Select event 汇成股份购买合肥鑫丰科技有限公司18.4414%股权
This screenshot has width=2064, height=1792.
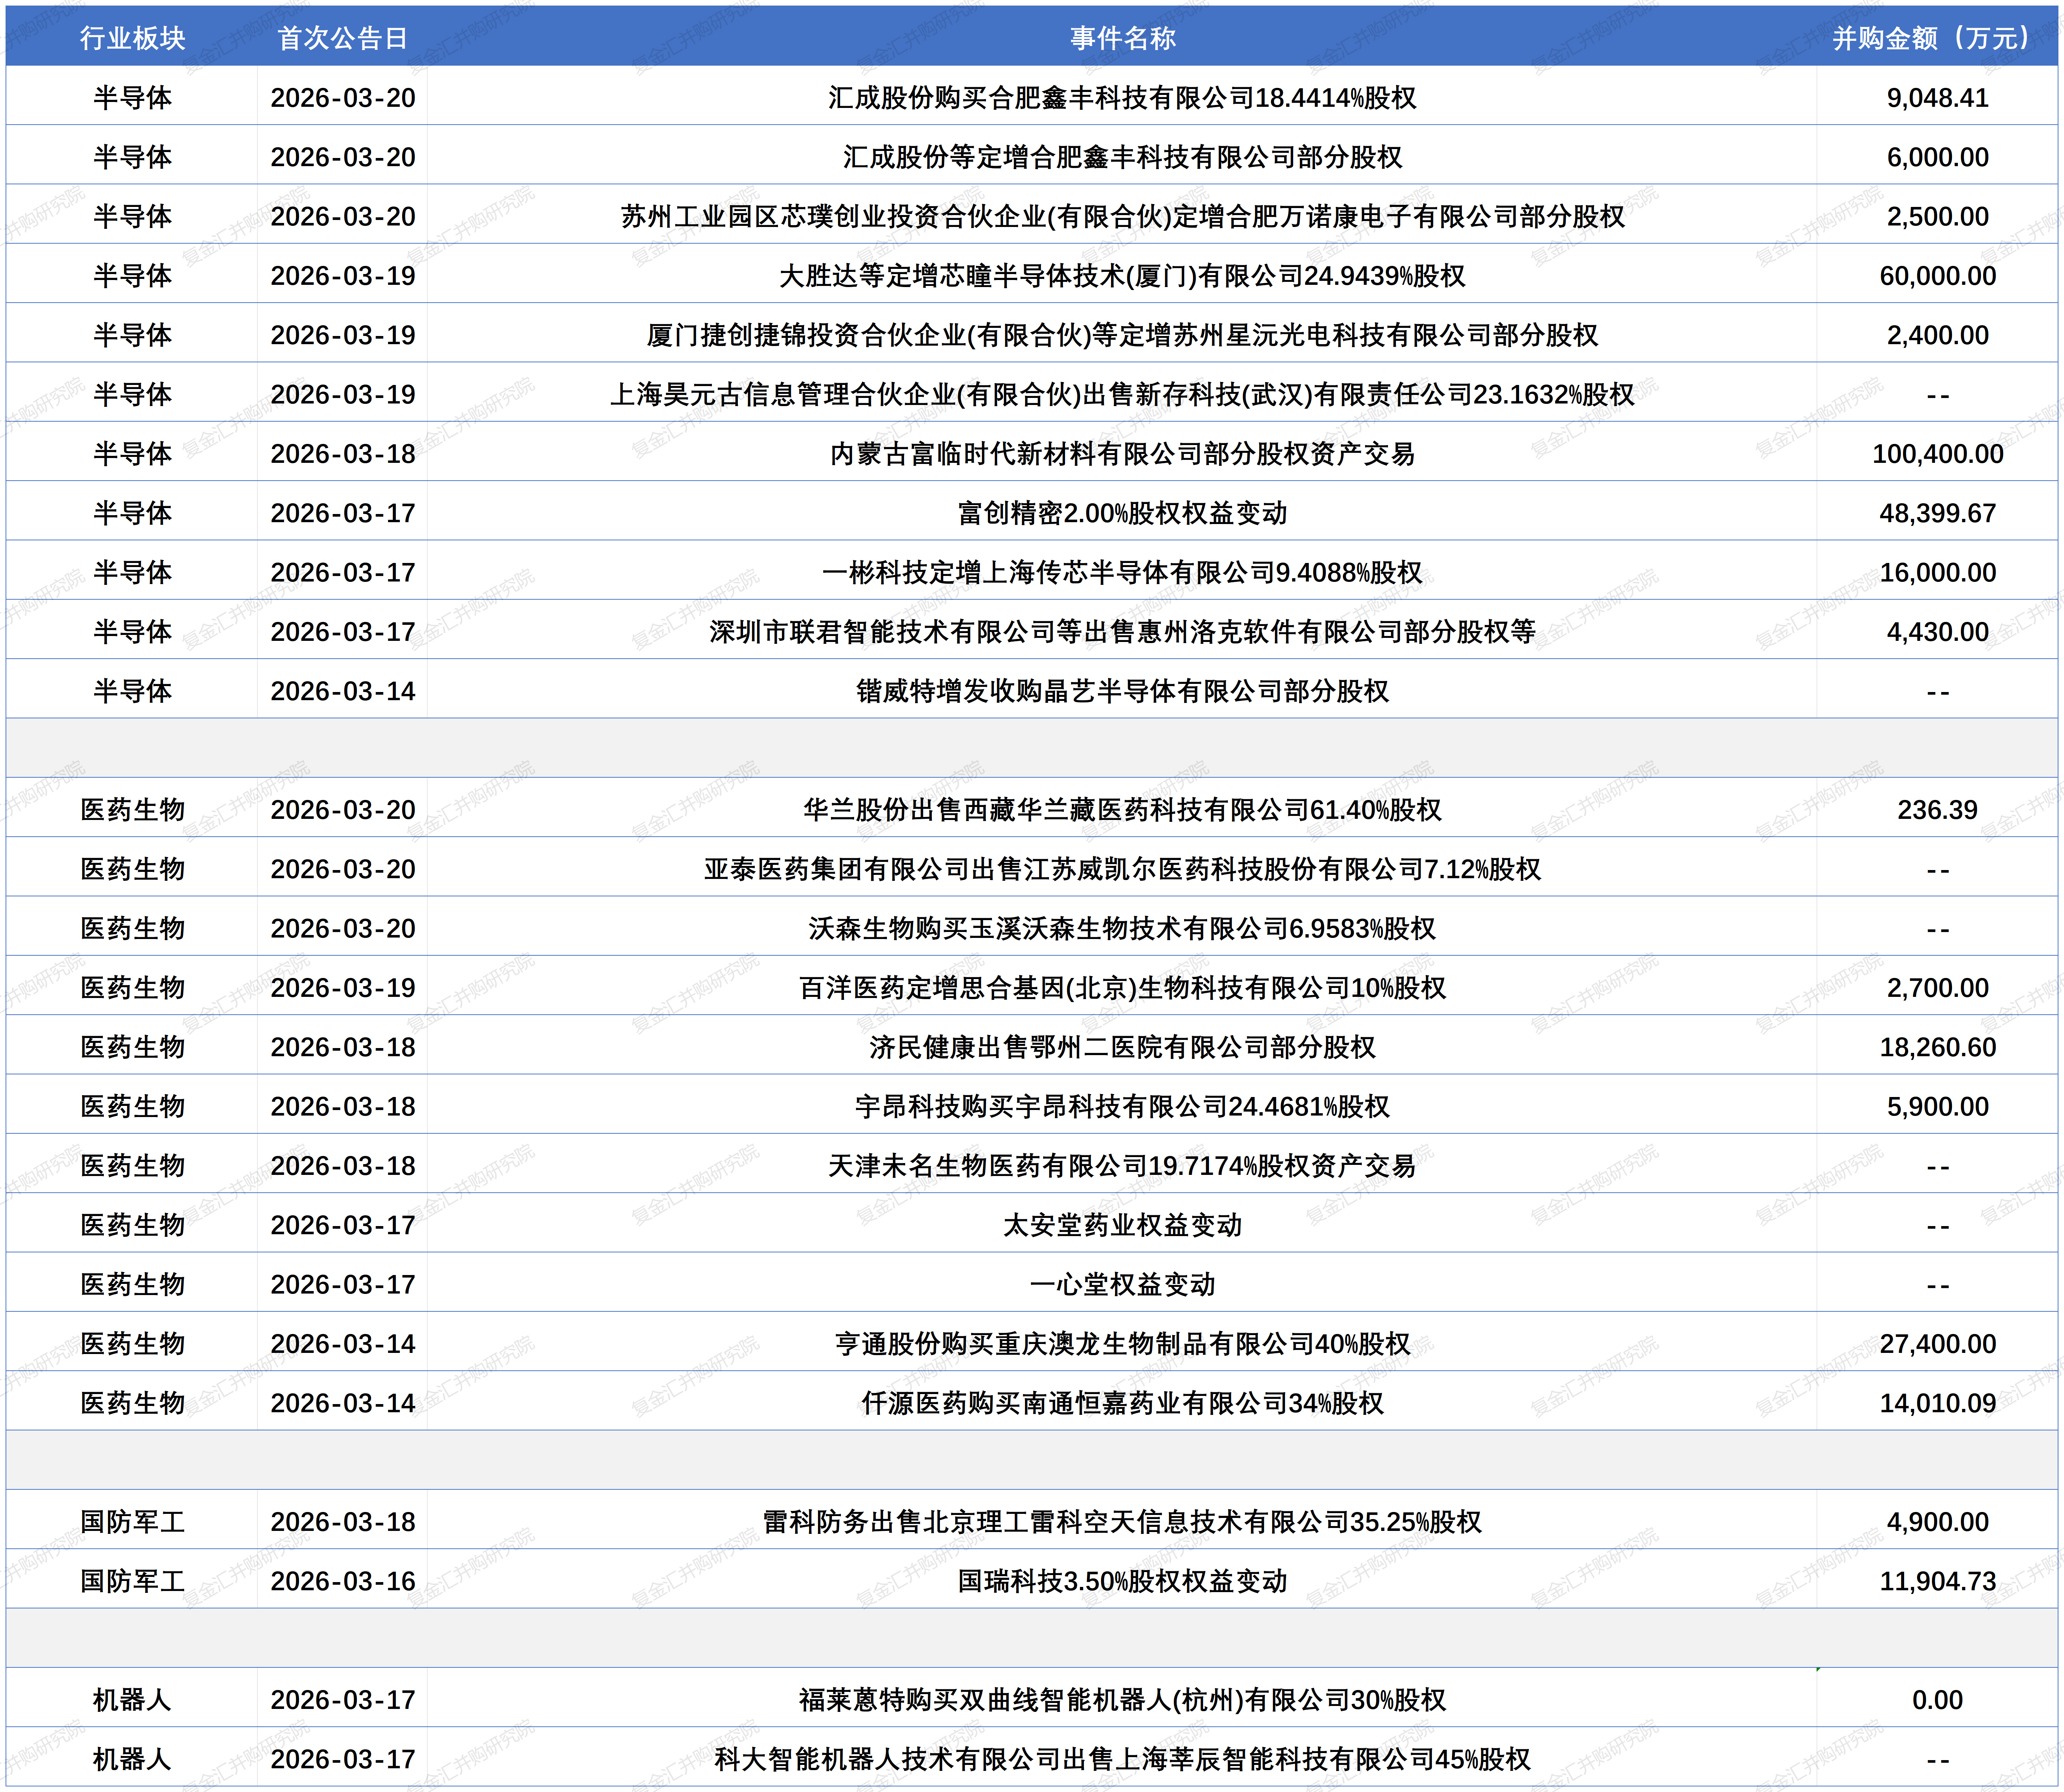pyautogui.click(x=1122, y=97)
